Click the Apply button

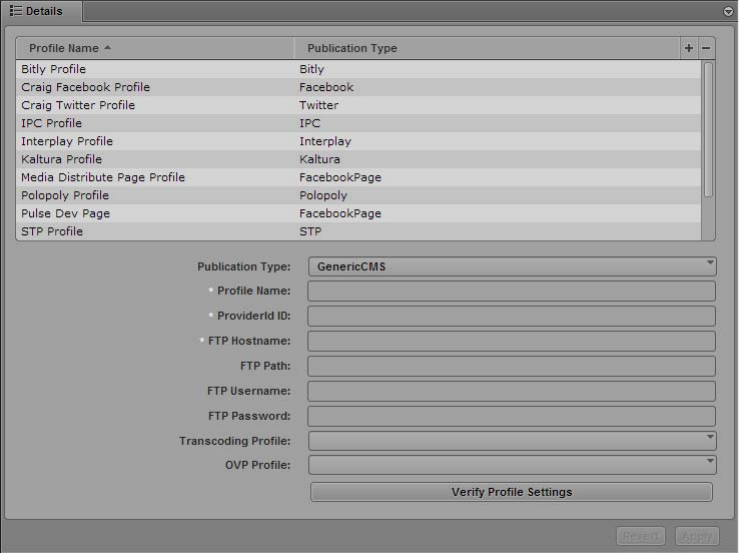coord(697,536)
